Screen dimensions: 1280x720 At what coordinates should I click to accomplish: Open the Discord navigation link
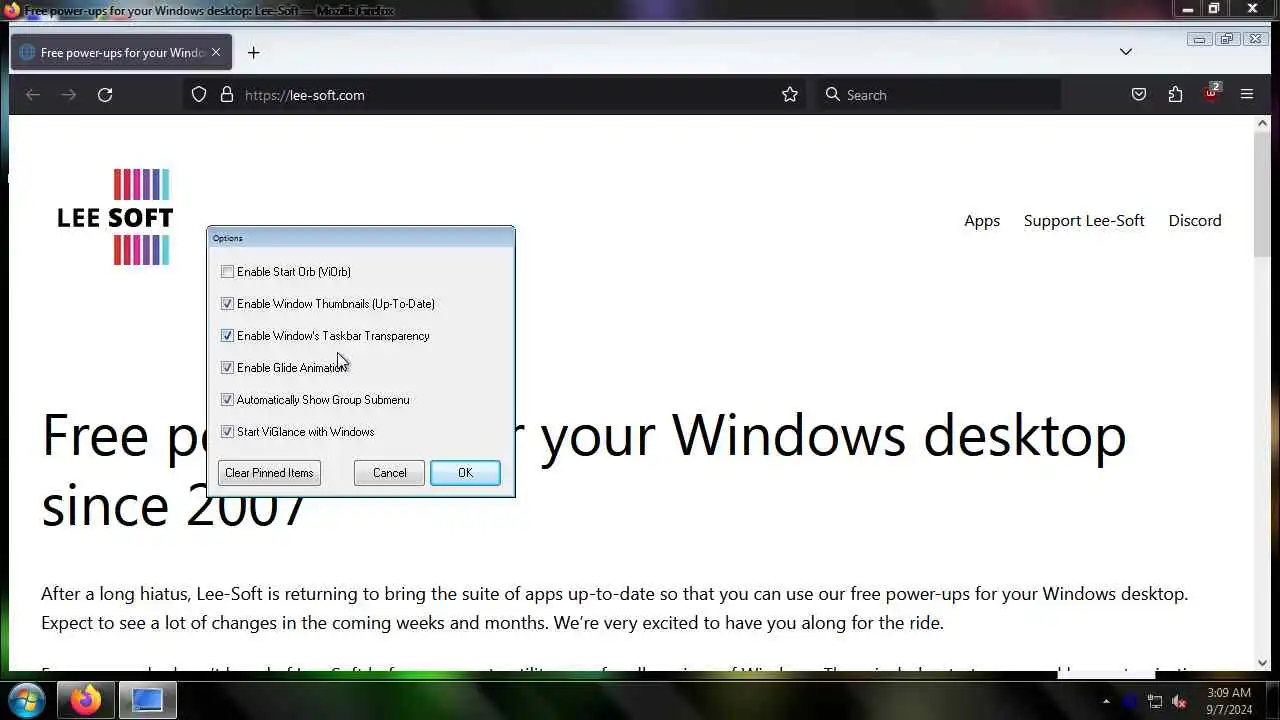1195,221
